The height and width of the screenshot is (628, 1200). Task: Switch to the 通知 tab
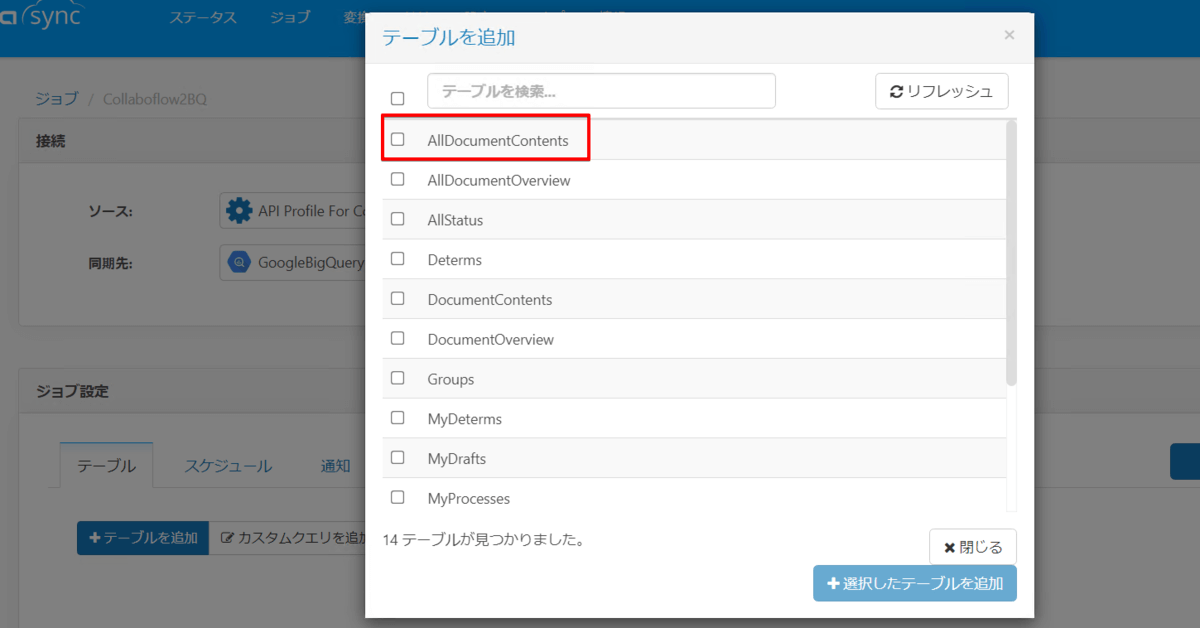click(335, 465)
